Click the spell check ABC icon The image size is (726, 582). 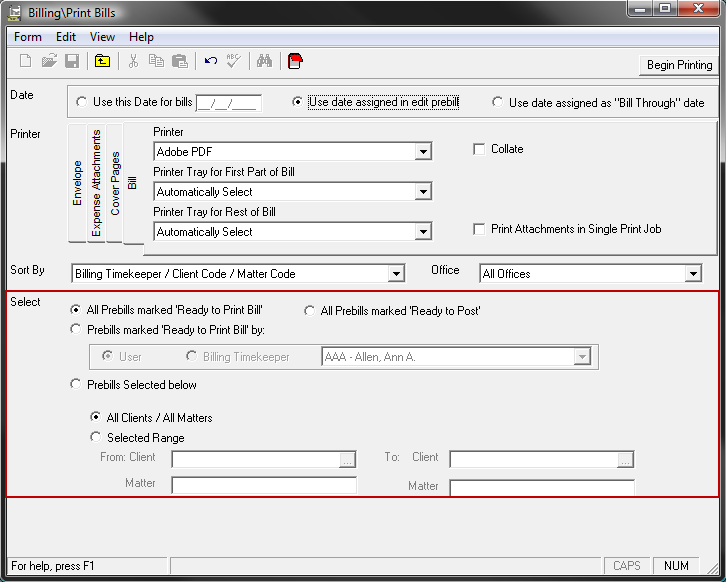click(233, 62)
